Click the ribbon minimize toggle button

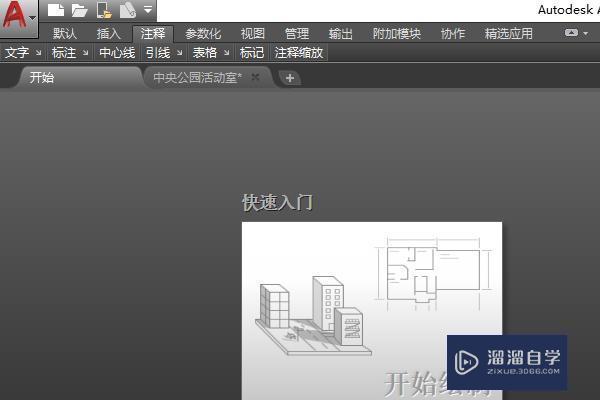point(571,33)
